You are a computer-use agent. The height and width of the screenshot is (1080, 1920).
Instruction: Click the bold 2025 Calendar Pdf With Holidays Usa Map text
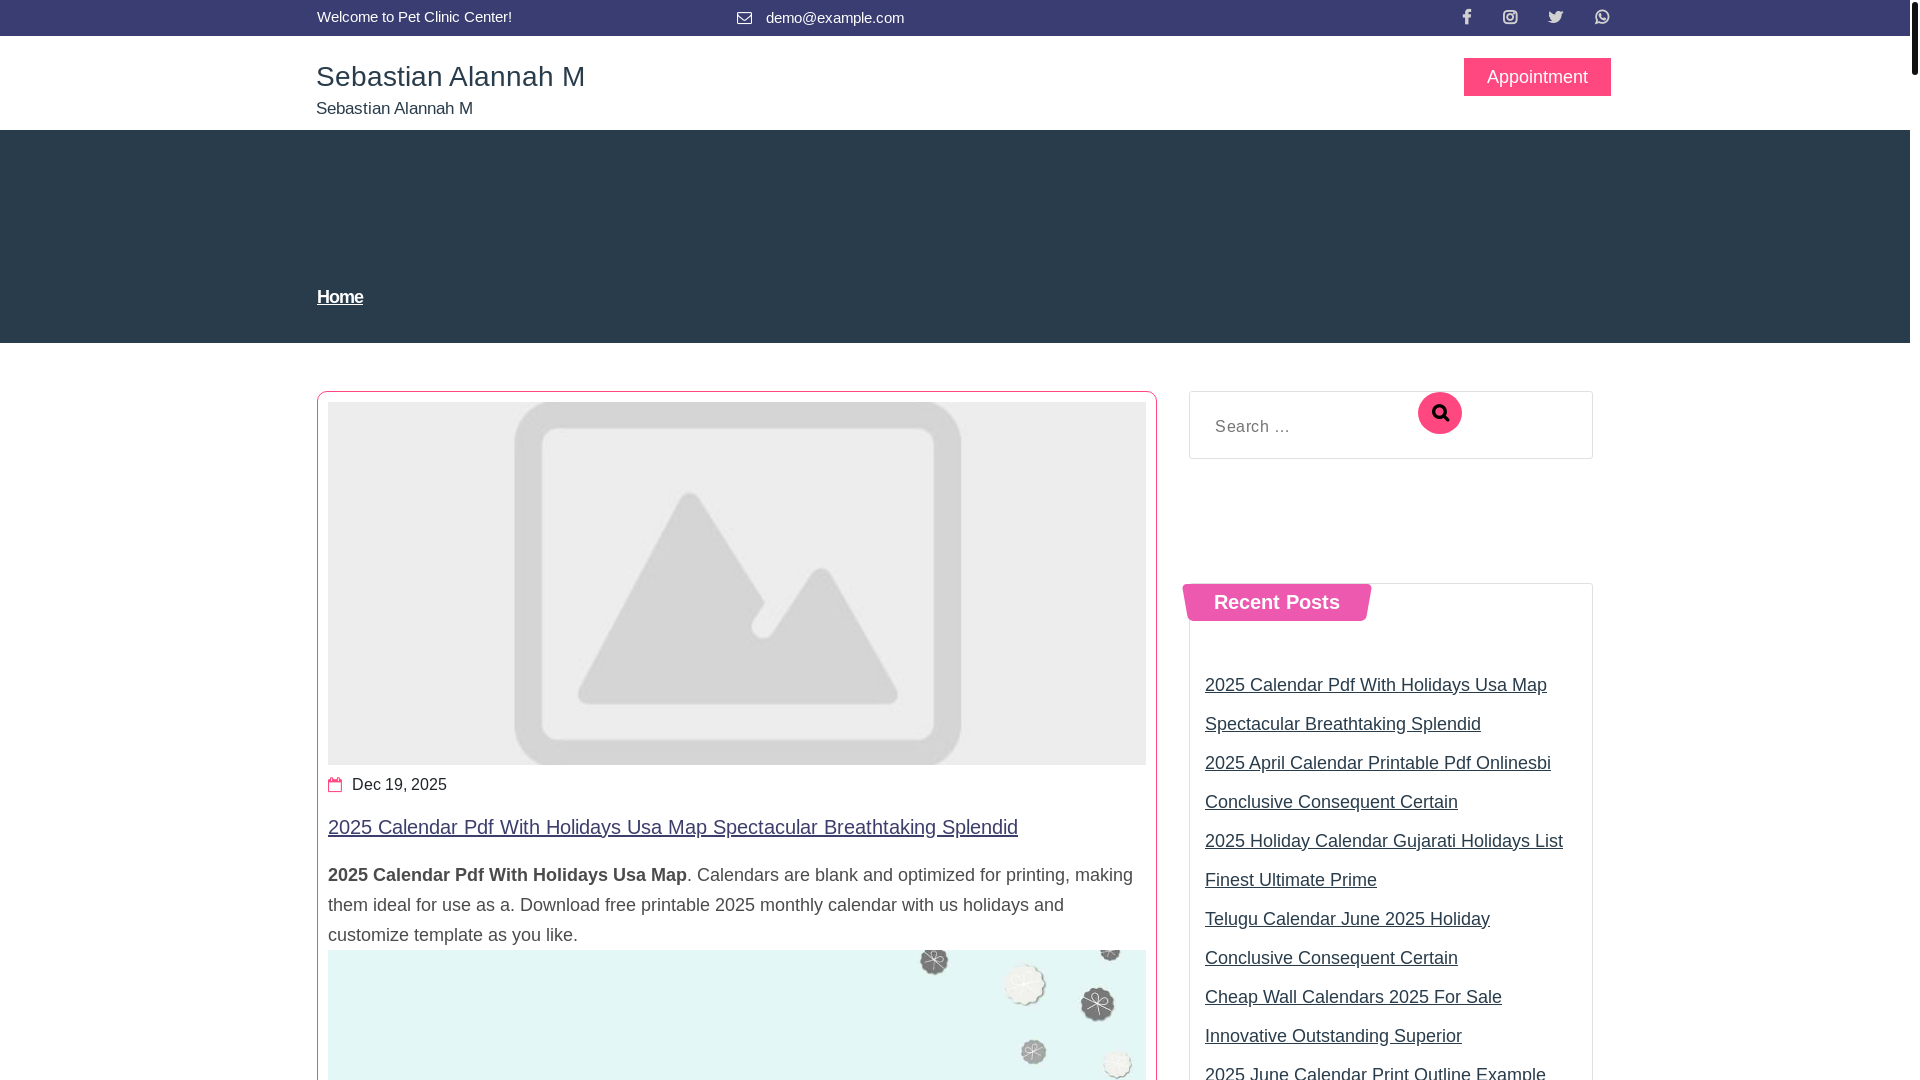coord(507,875)
